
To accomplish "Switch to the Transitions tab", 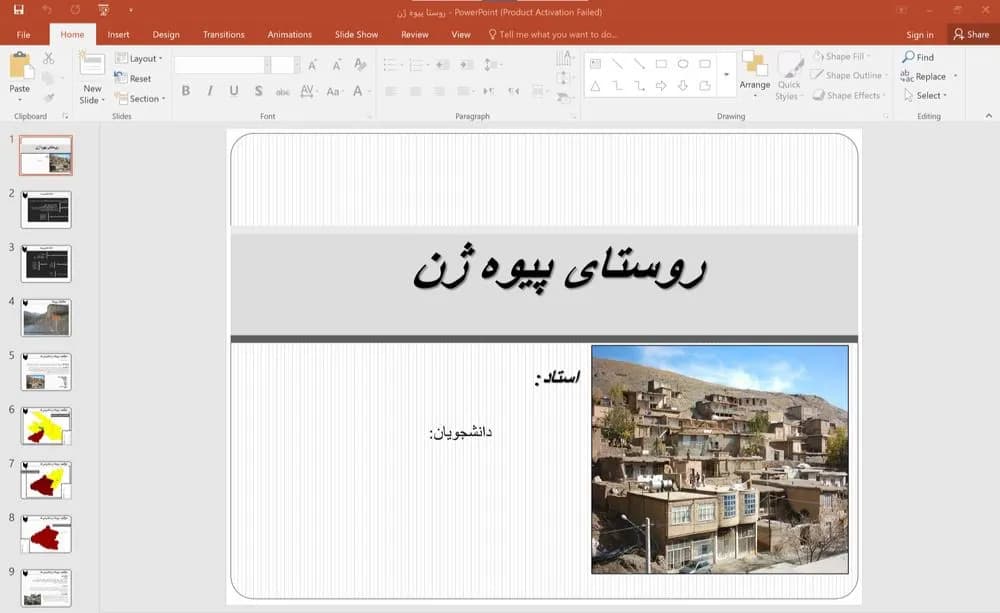I will tap(223, 34).
